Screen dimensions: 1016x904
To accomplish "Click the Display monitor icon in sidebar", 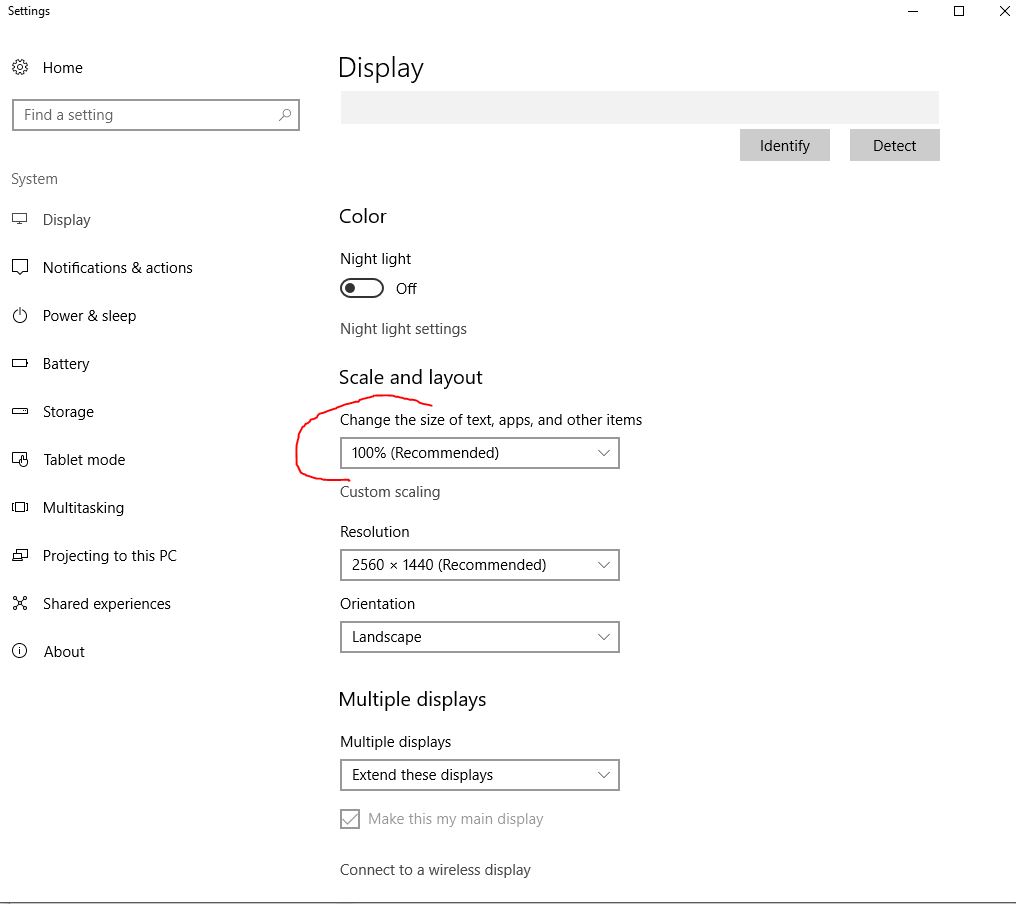I will pos(20,219).
